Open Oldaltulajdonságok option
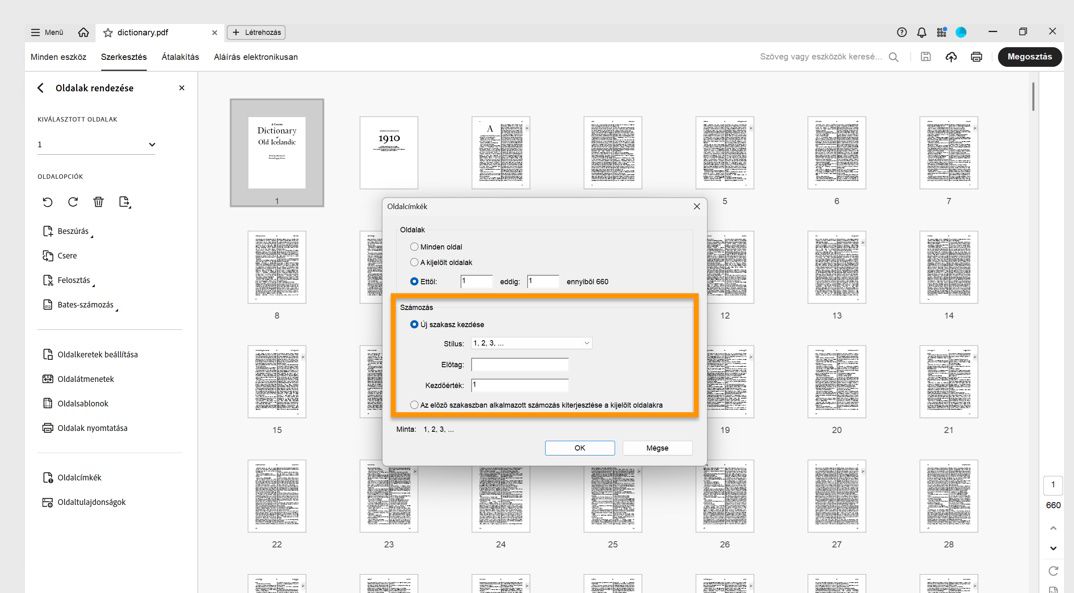 pyautogui.click(x=84, y=502)
